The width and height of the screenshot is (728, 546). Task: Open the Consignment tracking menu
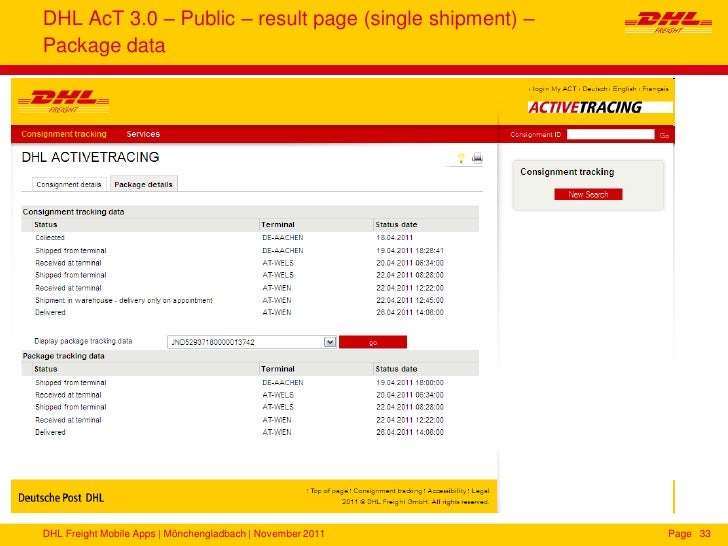point(64,134)
